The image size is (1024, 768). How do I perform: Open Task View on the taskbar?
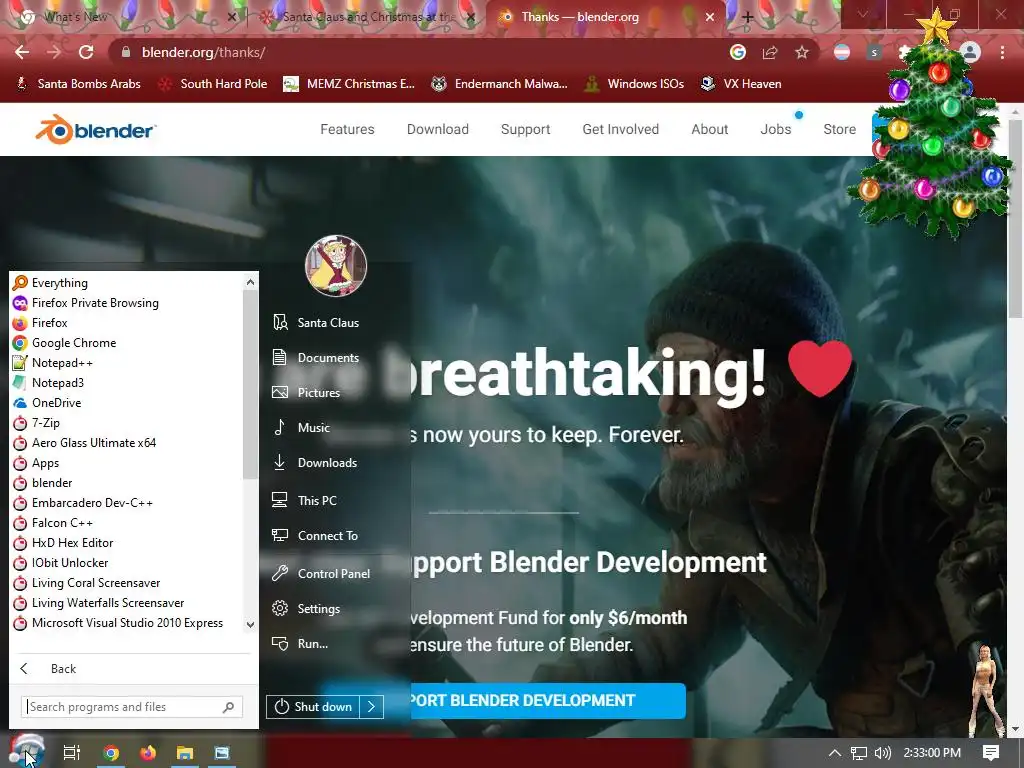coord(72,753)
